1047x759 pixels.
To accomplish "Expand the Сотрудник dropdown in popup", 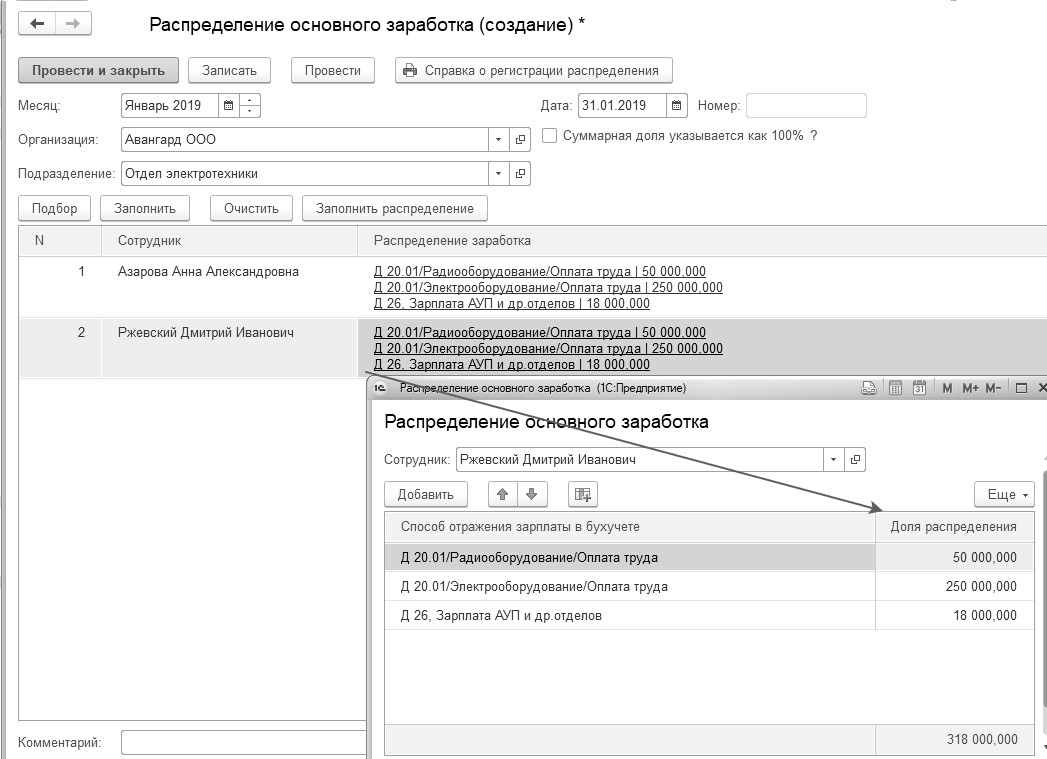I will click(x=833, y=459).
